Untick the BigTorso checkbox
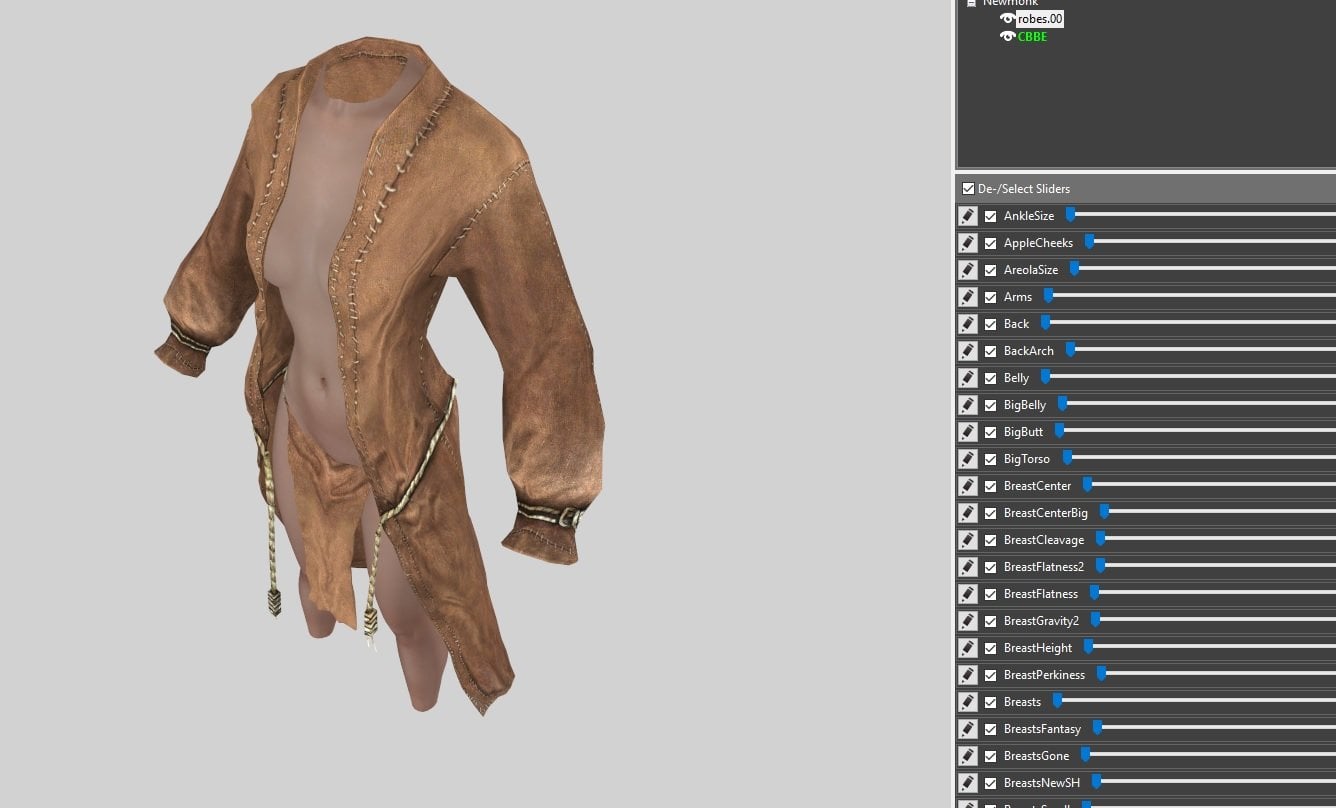The height and width of the screenshot is (808, 1336). [x=990, y=459]
